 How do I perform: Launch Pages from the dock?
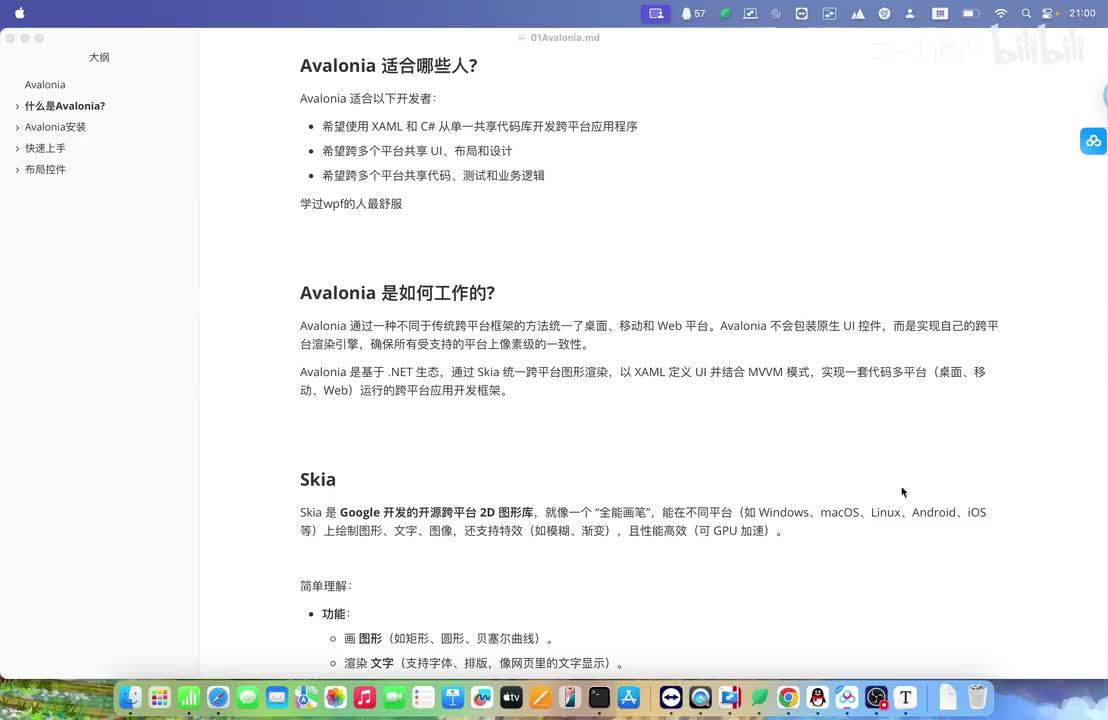click(x=541, y=698)
